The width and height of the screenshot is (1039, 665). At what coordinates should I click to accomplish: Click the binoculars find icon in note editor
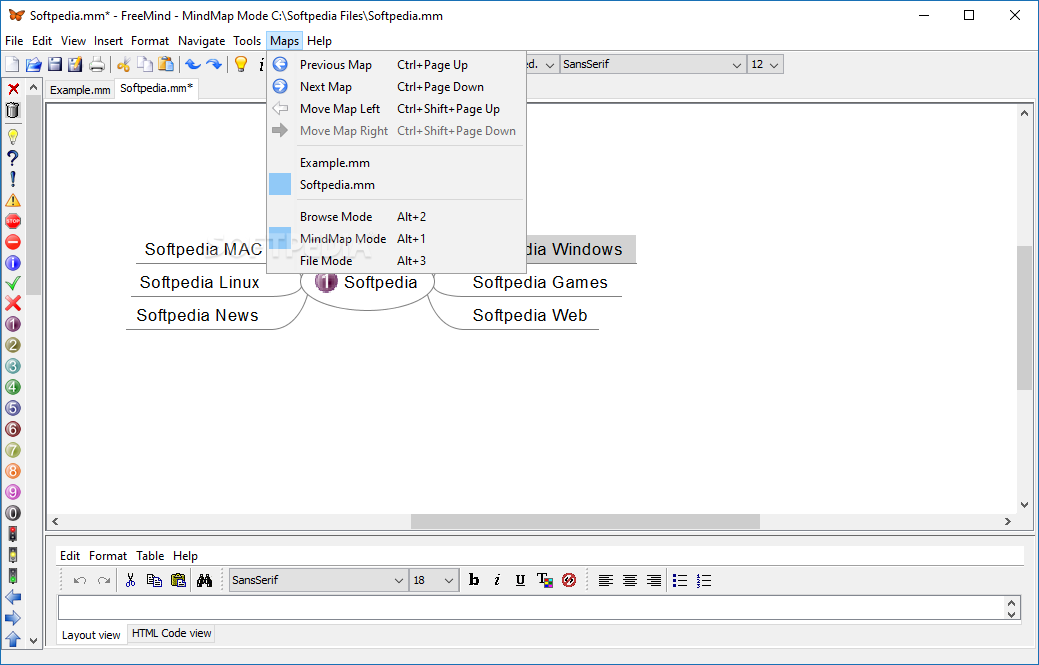[x=204, y=580]
